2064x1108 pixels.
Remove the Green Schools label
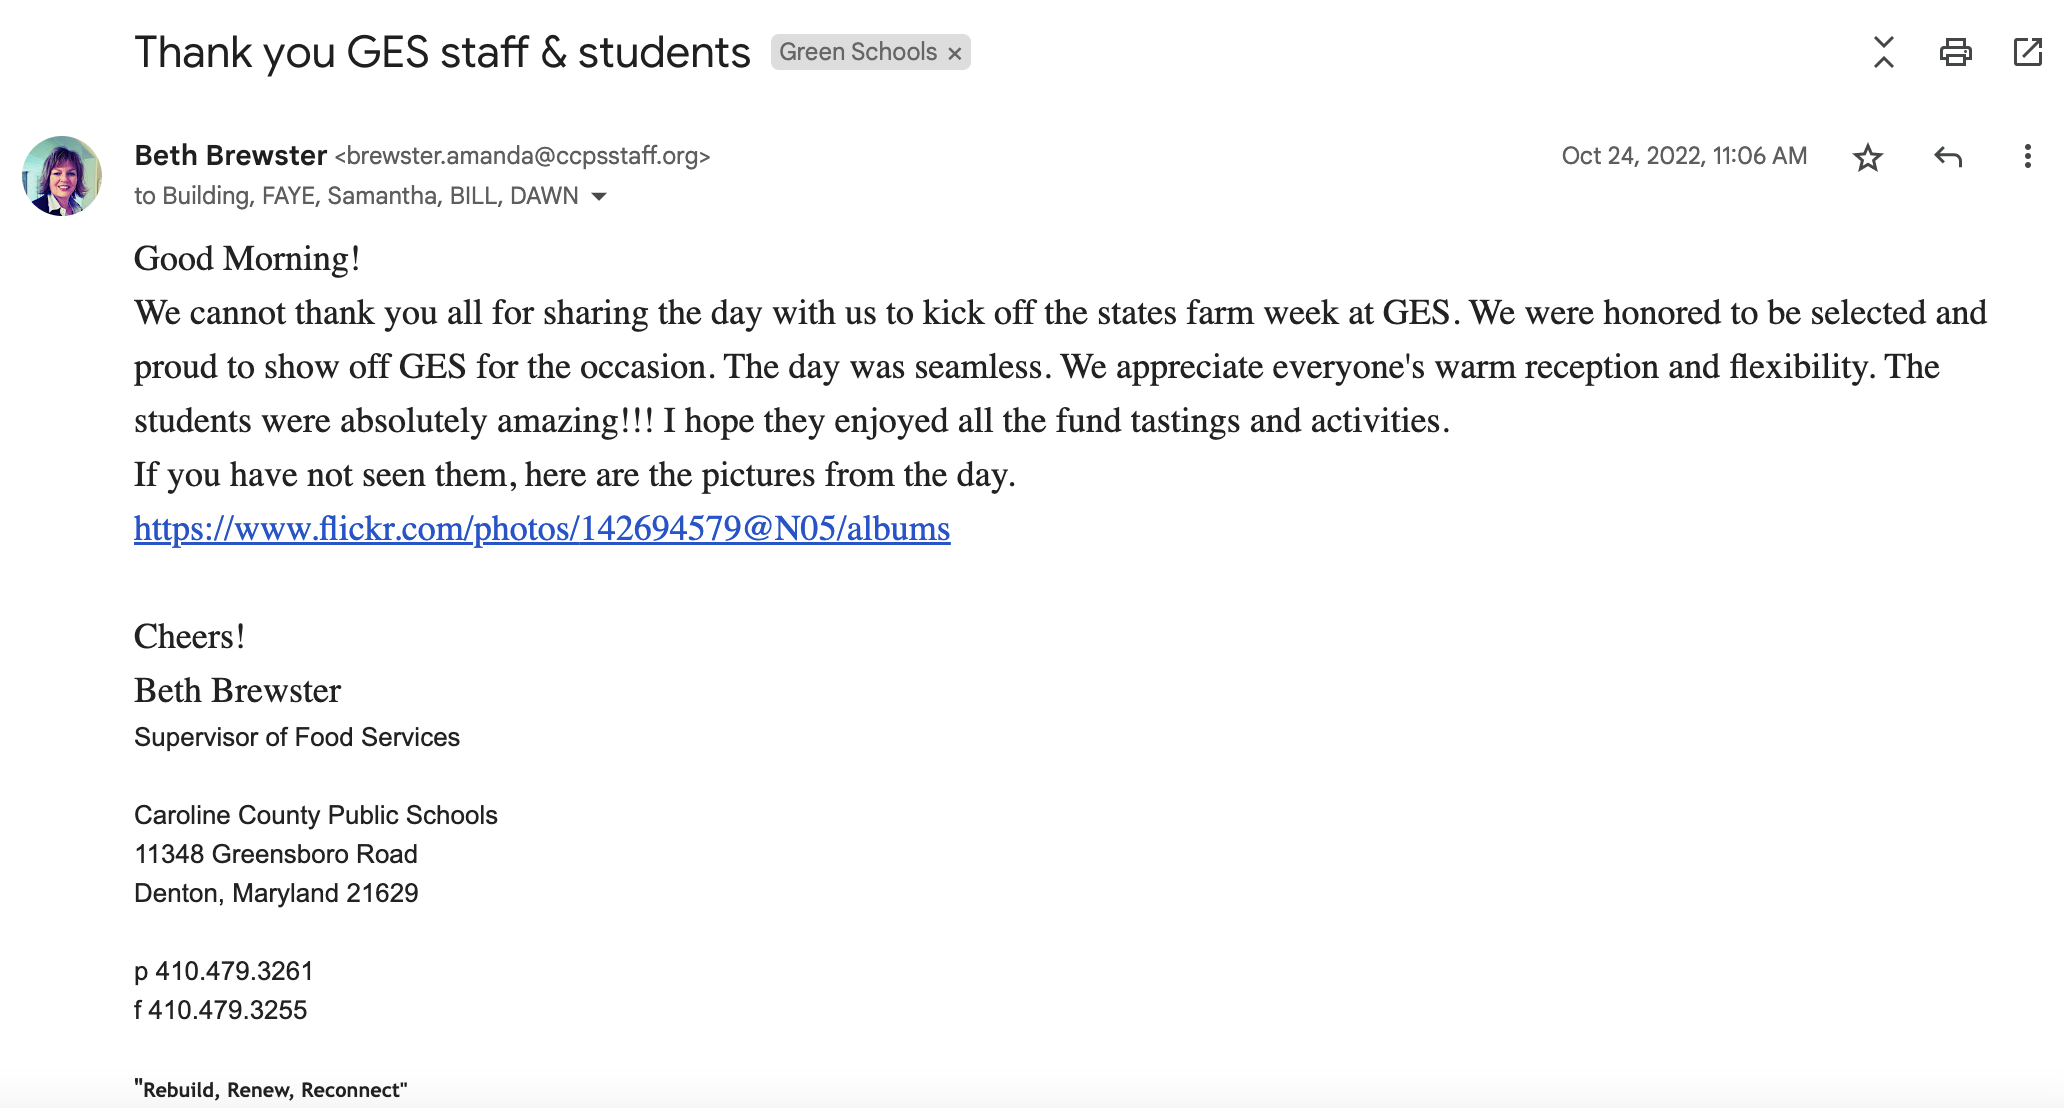(955, 54)
